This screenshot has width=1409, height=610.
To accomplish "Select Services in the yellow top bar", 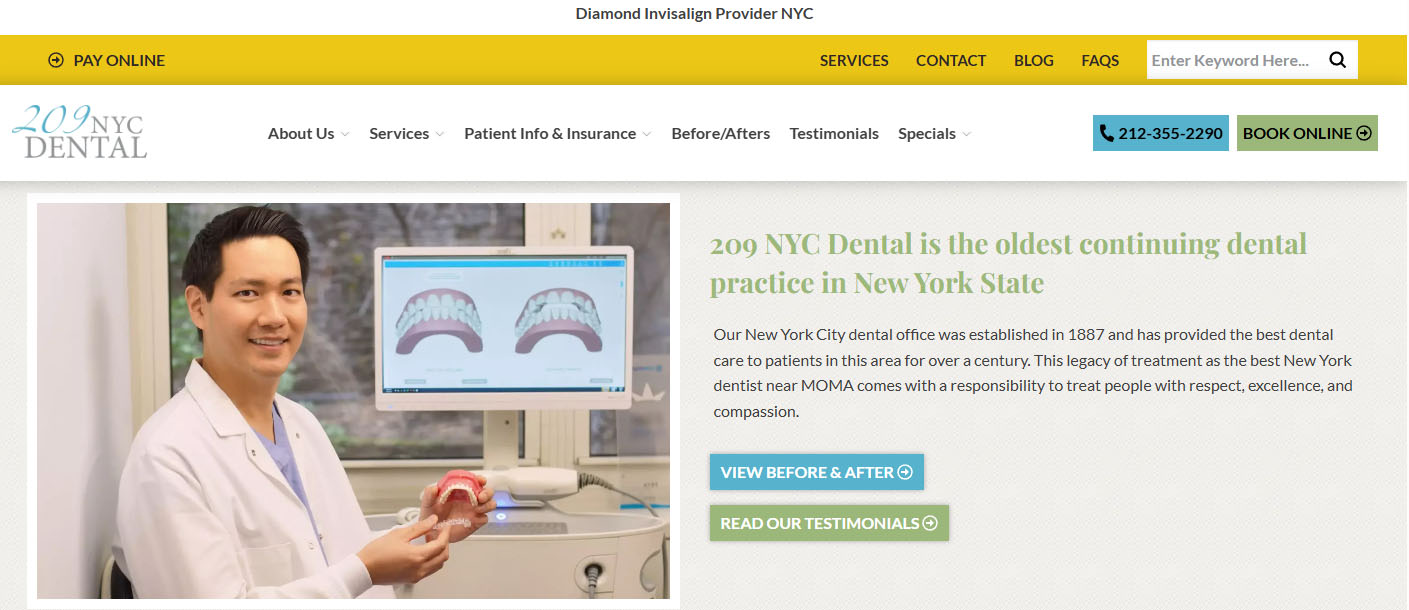I will click(854, 60).
